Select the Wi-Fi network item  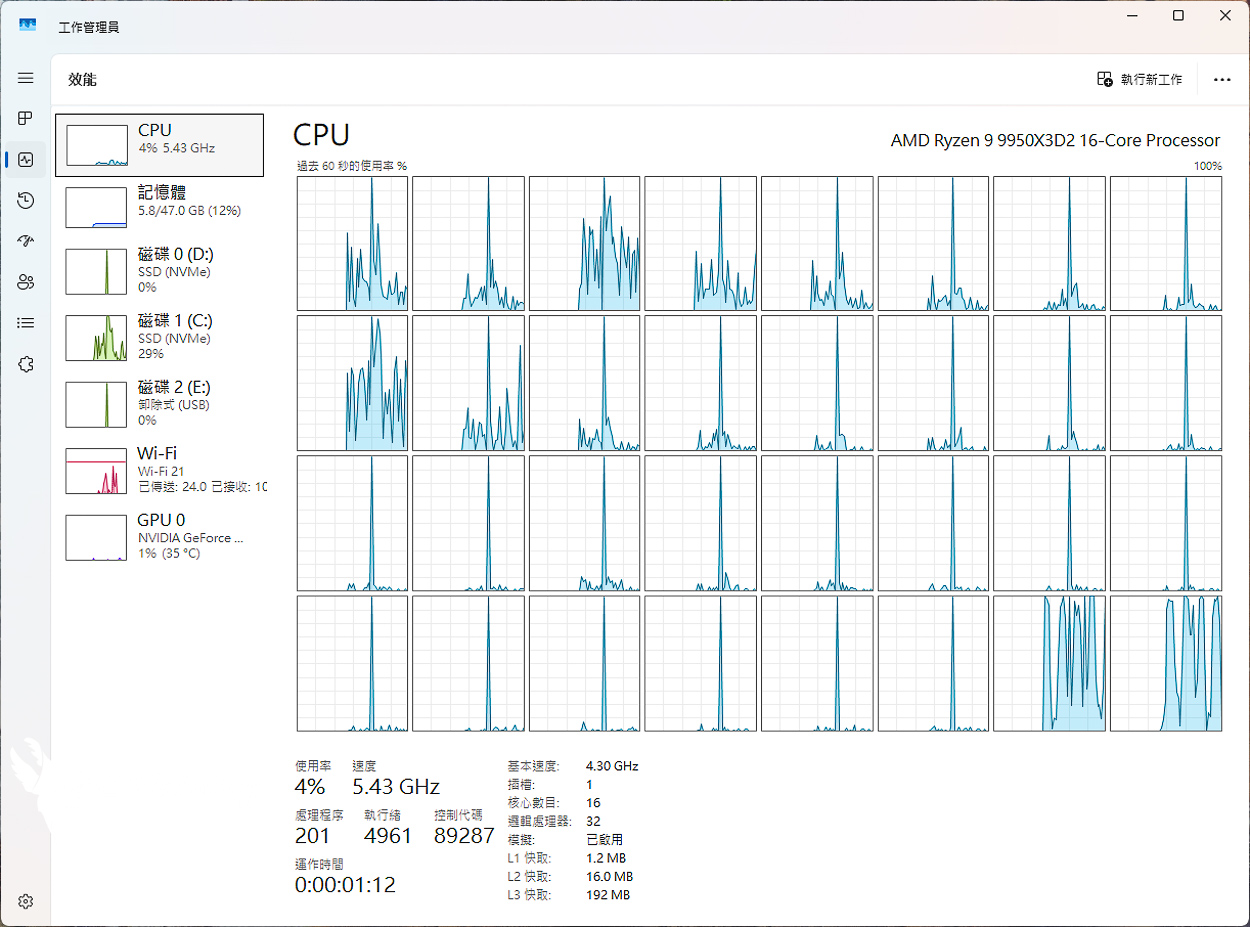(160, 470)
